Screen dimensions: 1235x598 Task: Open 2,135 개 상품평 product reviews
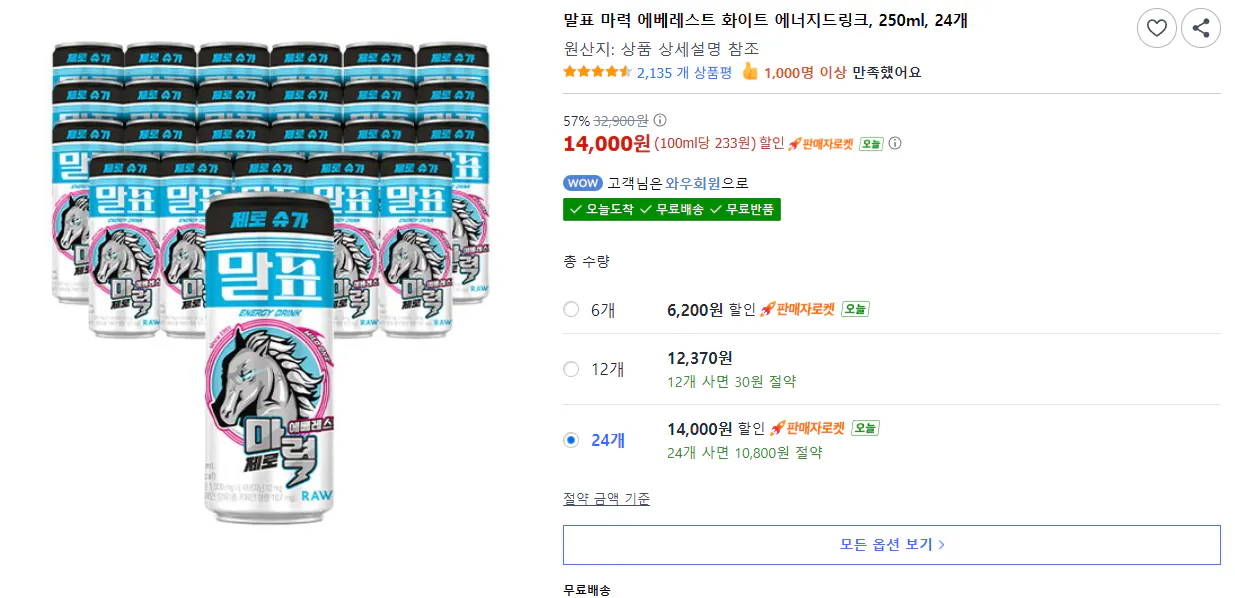click(x=683, y=72)
